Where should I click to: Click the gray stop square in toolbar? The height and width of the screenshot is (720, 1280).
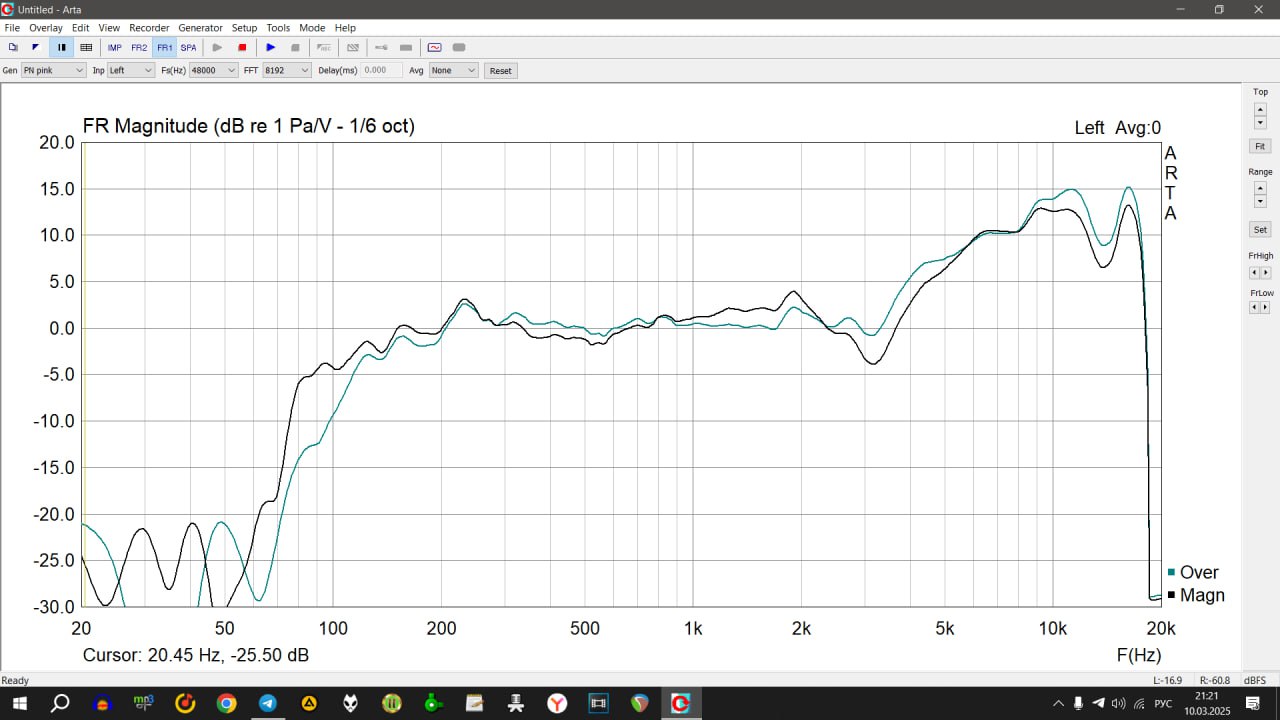295,47
